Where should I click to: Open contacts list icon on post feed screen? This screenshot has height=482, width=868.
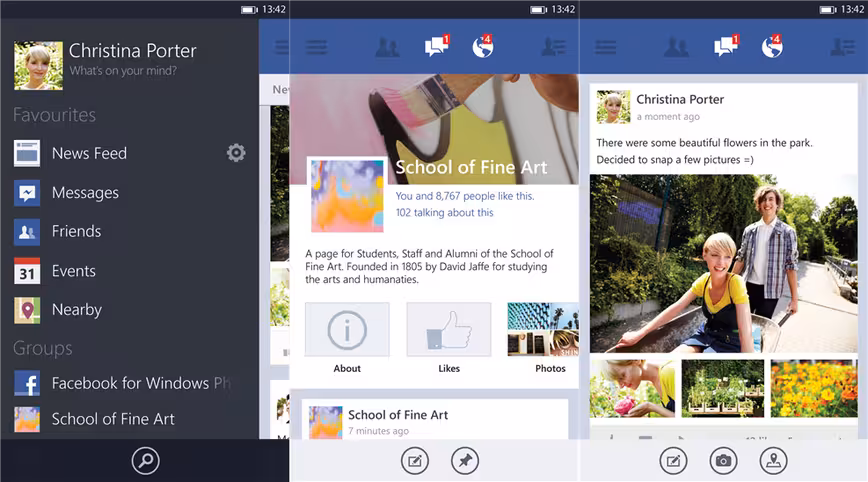843,48
